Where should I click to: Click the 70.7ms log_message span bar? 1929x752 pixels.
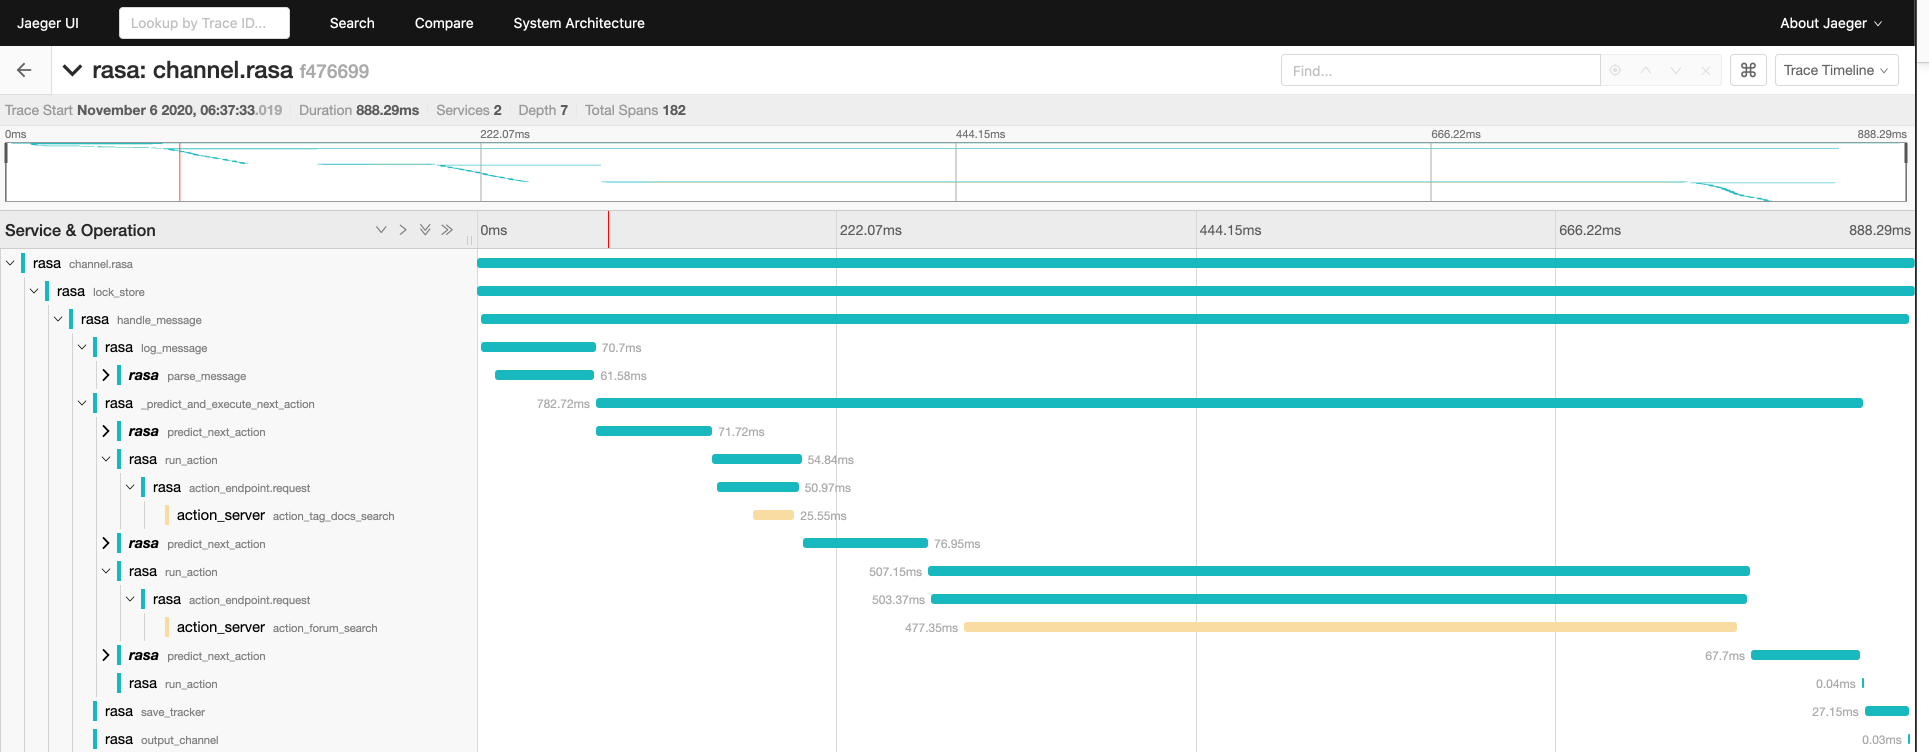click(538, 347)
